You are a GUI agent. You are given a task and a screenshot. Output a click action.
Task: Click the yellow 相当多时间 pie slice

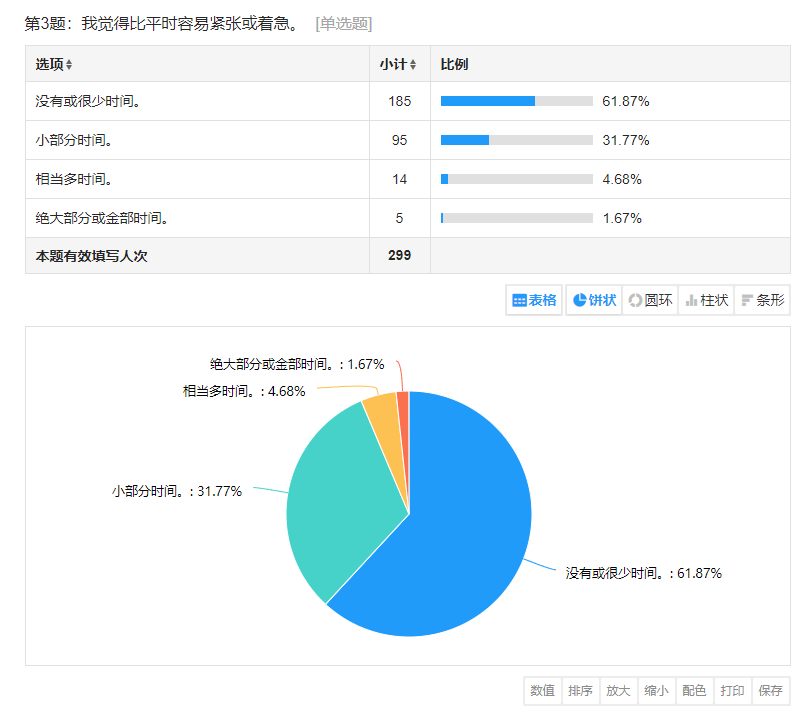point(384,415)
